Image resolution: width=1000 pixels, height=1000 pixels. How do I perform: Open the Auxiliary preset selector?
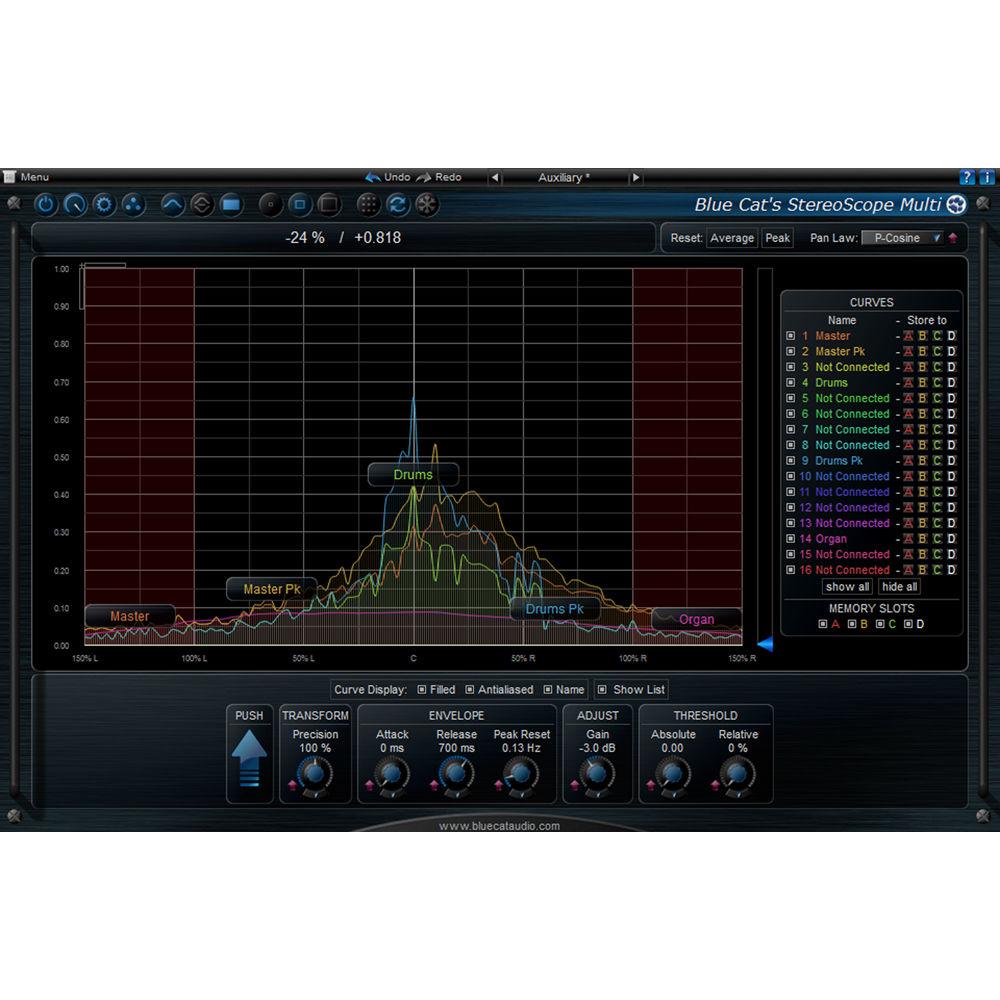click(564, 177)
